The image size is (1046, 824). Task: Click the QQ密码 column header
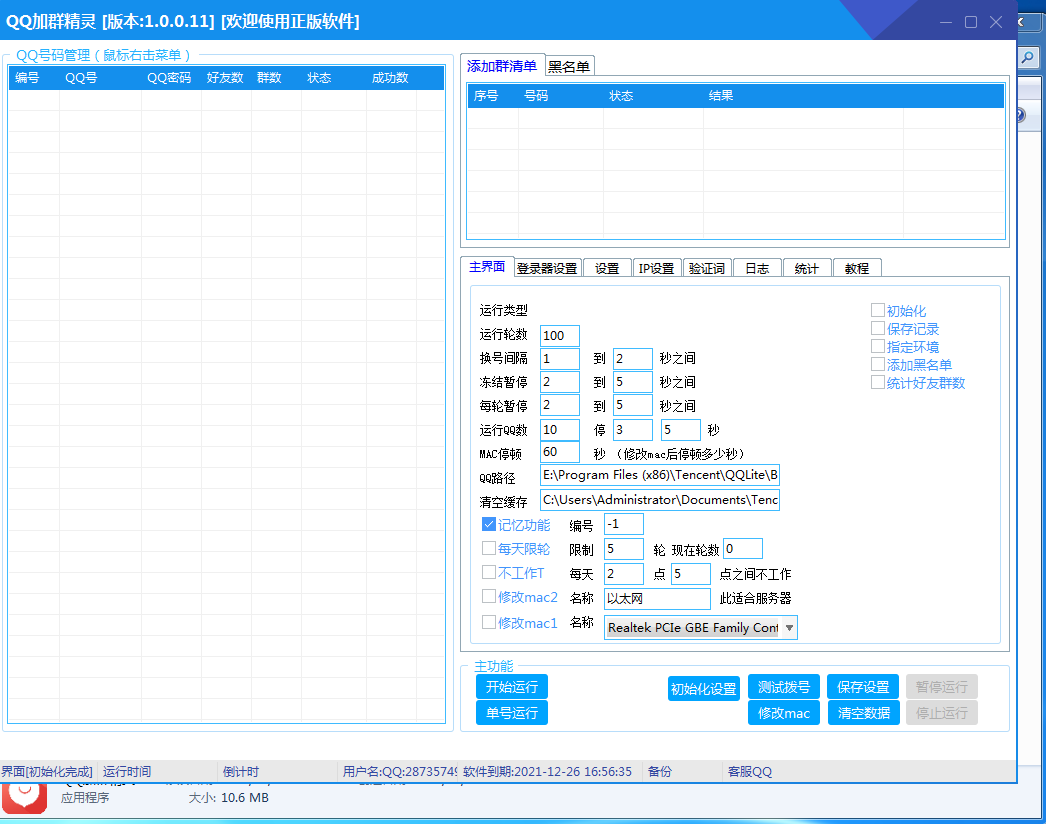169,78
